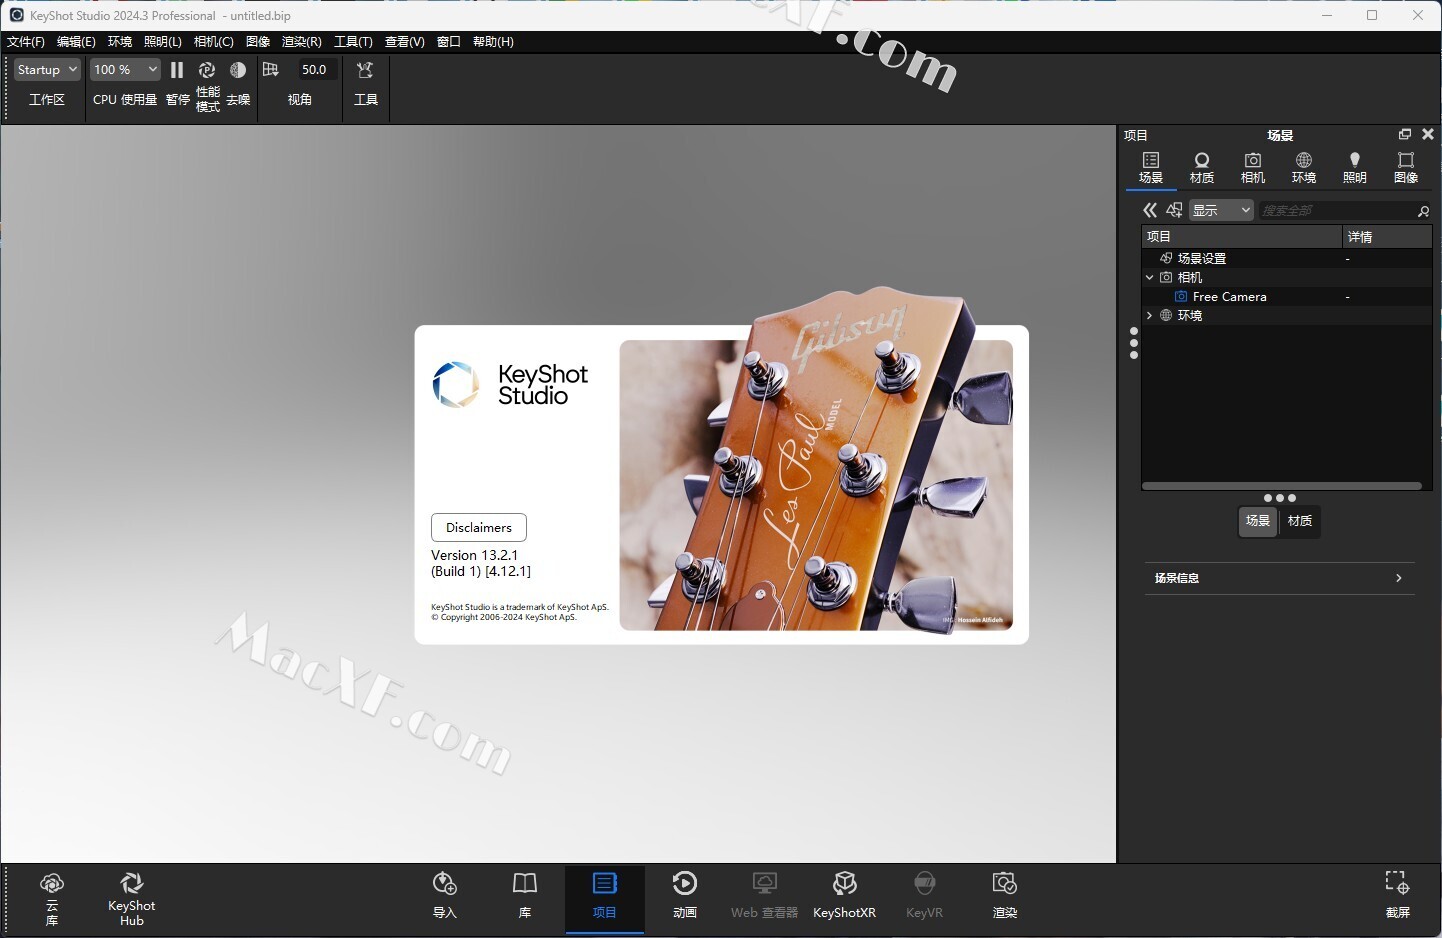Open the 渲染(R) menu
1442x938 pixels.
click(x=302, y=42)
